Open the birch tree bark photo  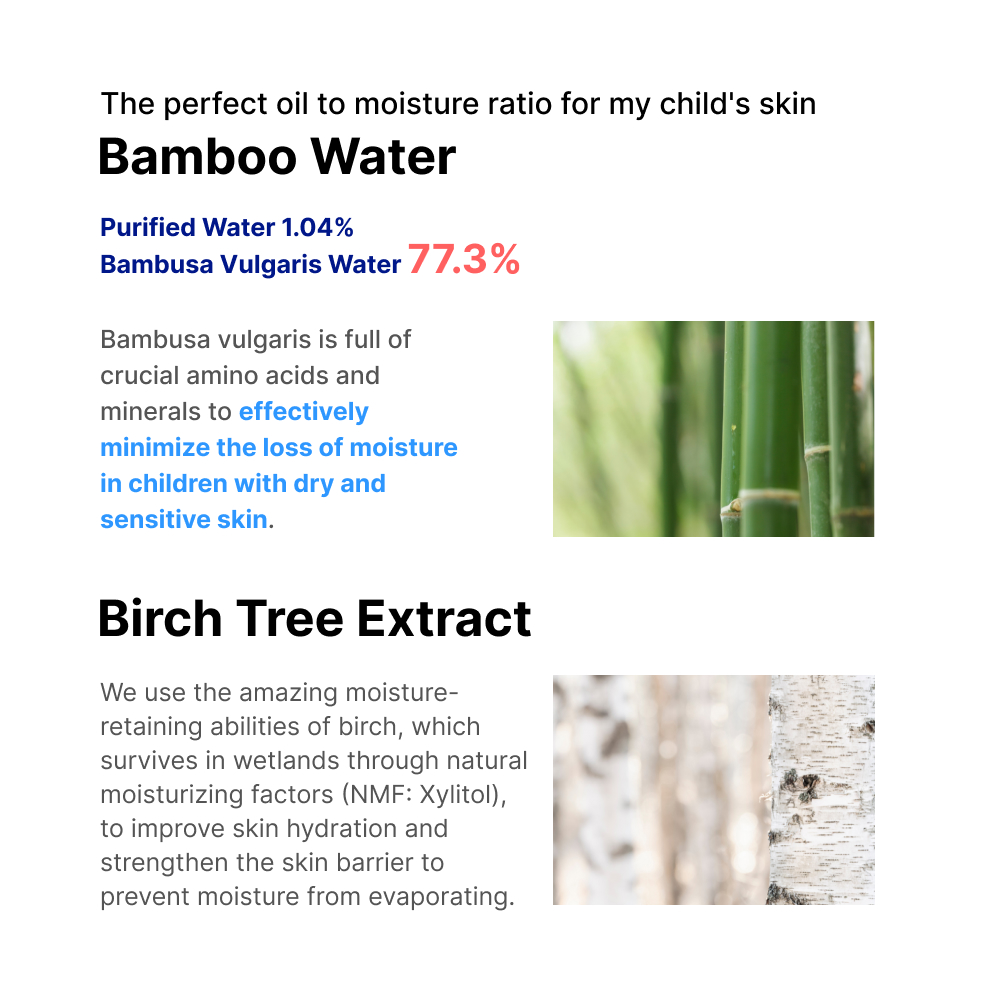click(x=713, y=790)
